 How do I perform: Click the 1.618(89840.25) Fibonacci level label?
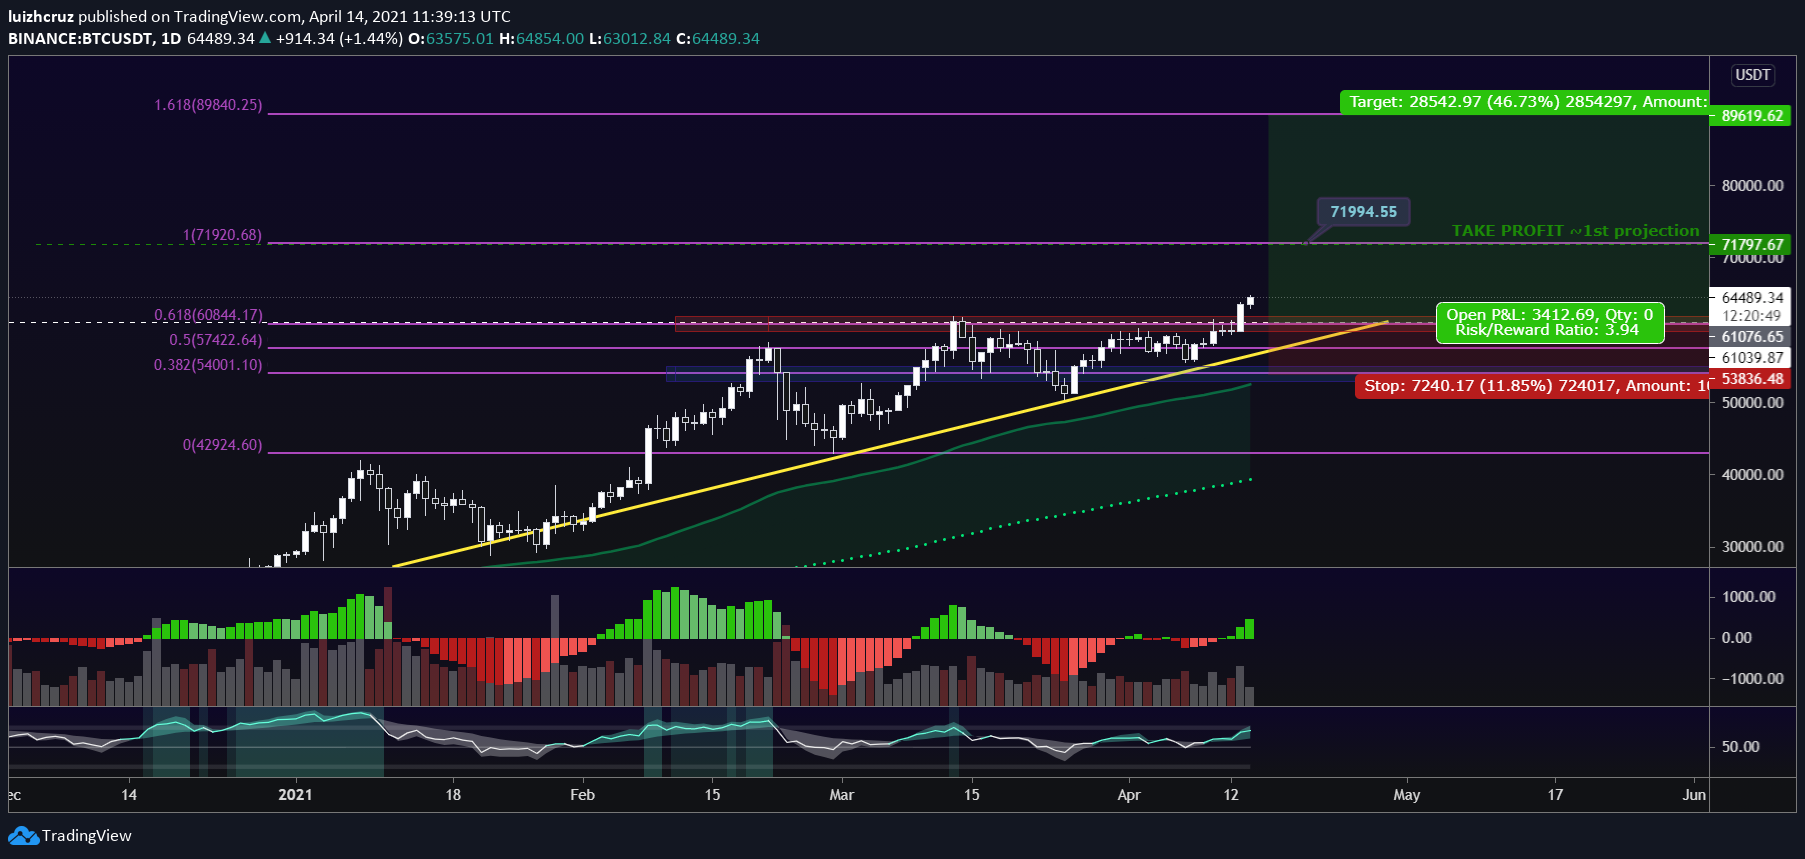208,105
